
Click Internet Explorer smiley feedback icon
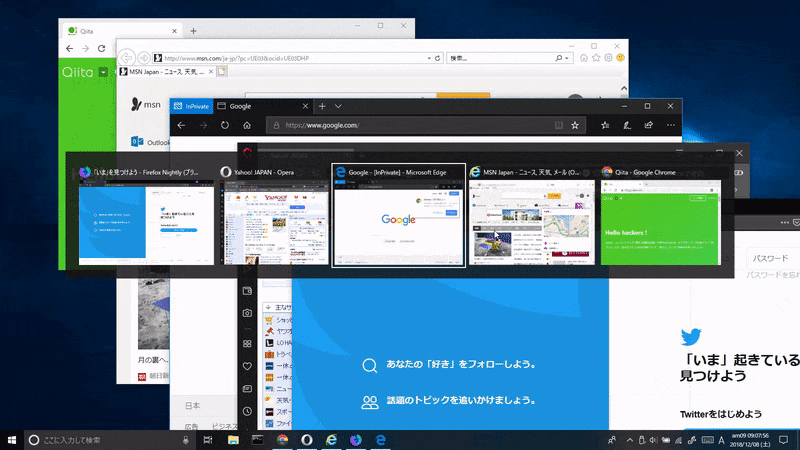coord(620,58)
